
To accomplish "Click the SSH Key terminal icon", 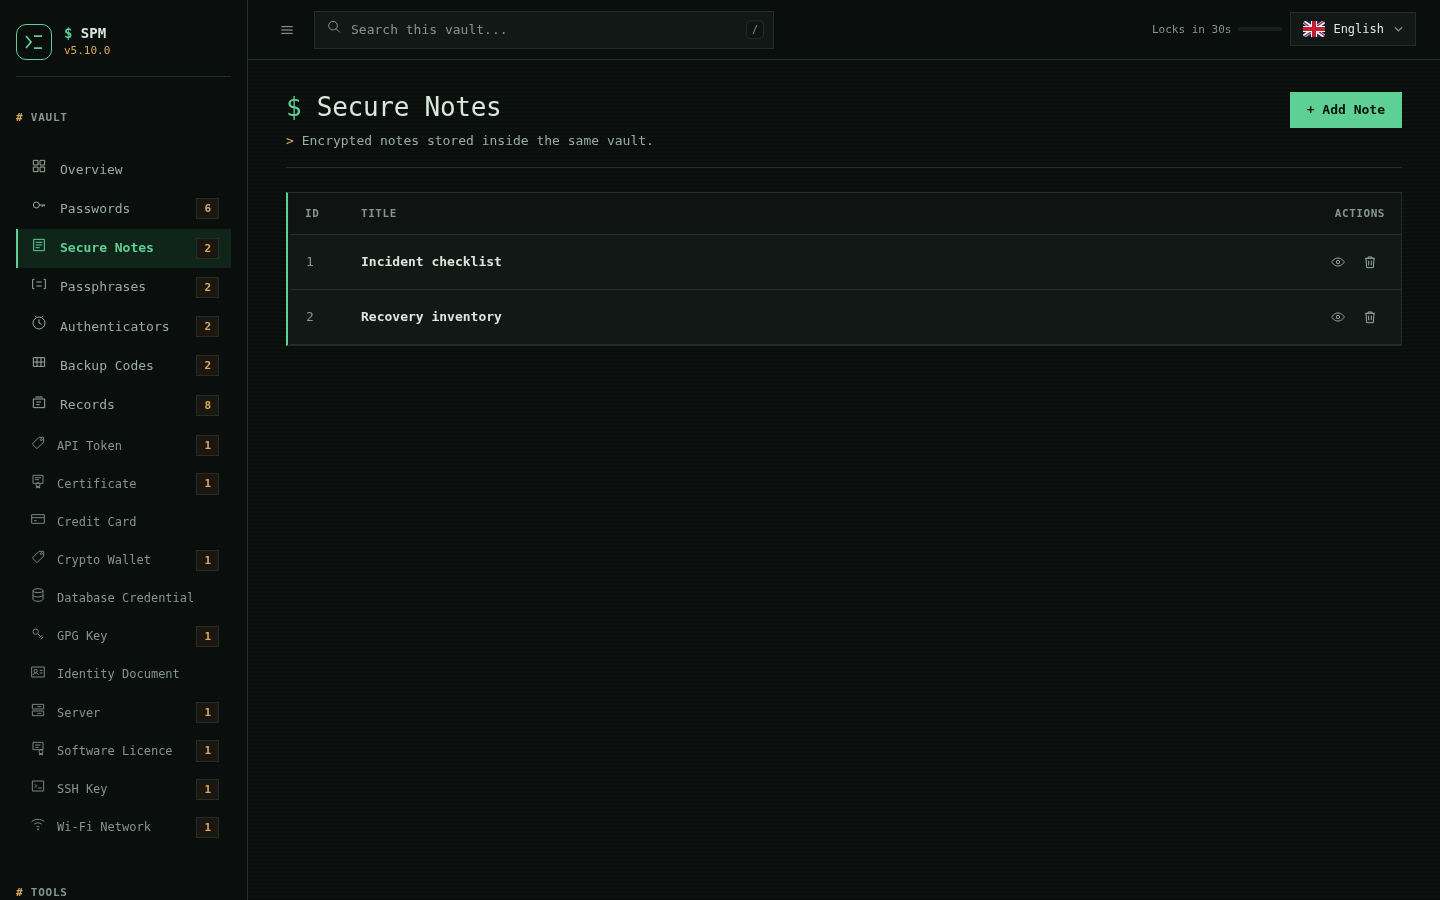I will point(38,786).
